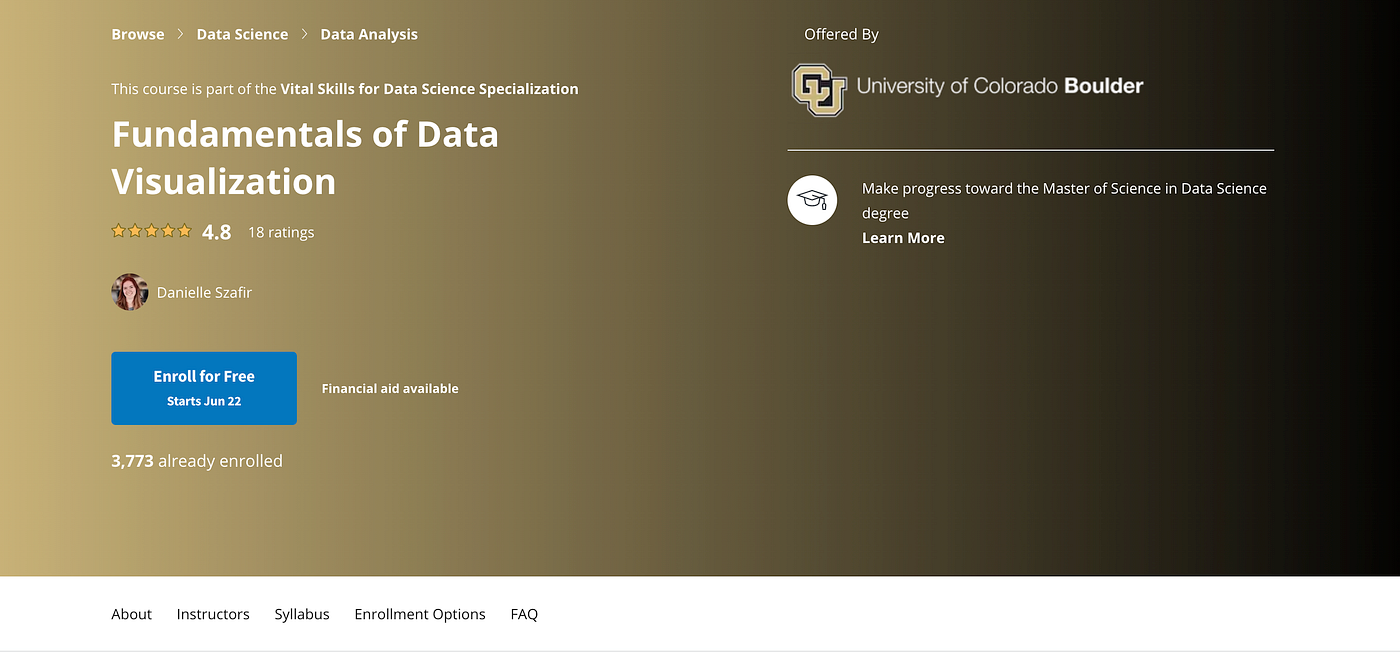This screenshot has width=1400, height=653.
Task: Open Danielle Szafir's profile photo
Action: 130,292
